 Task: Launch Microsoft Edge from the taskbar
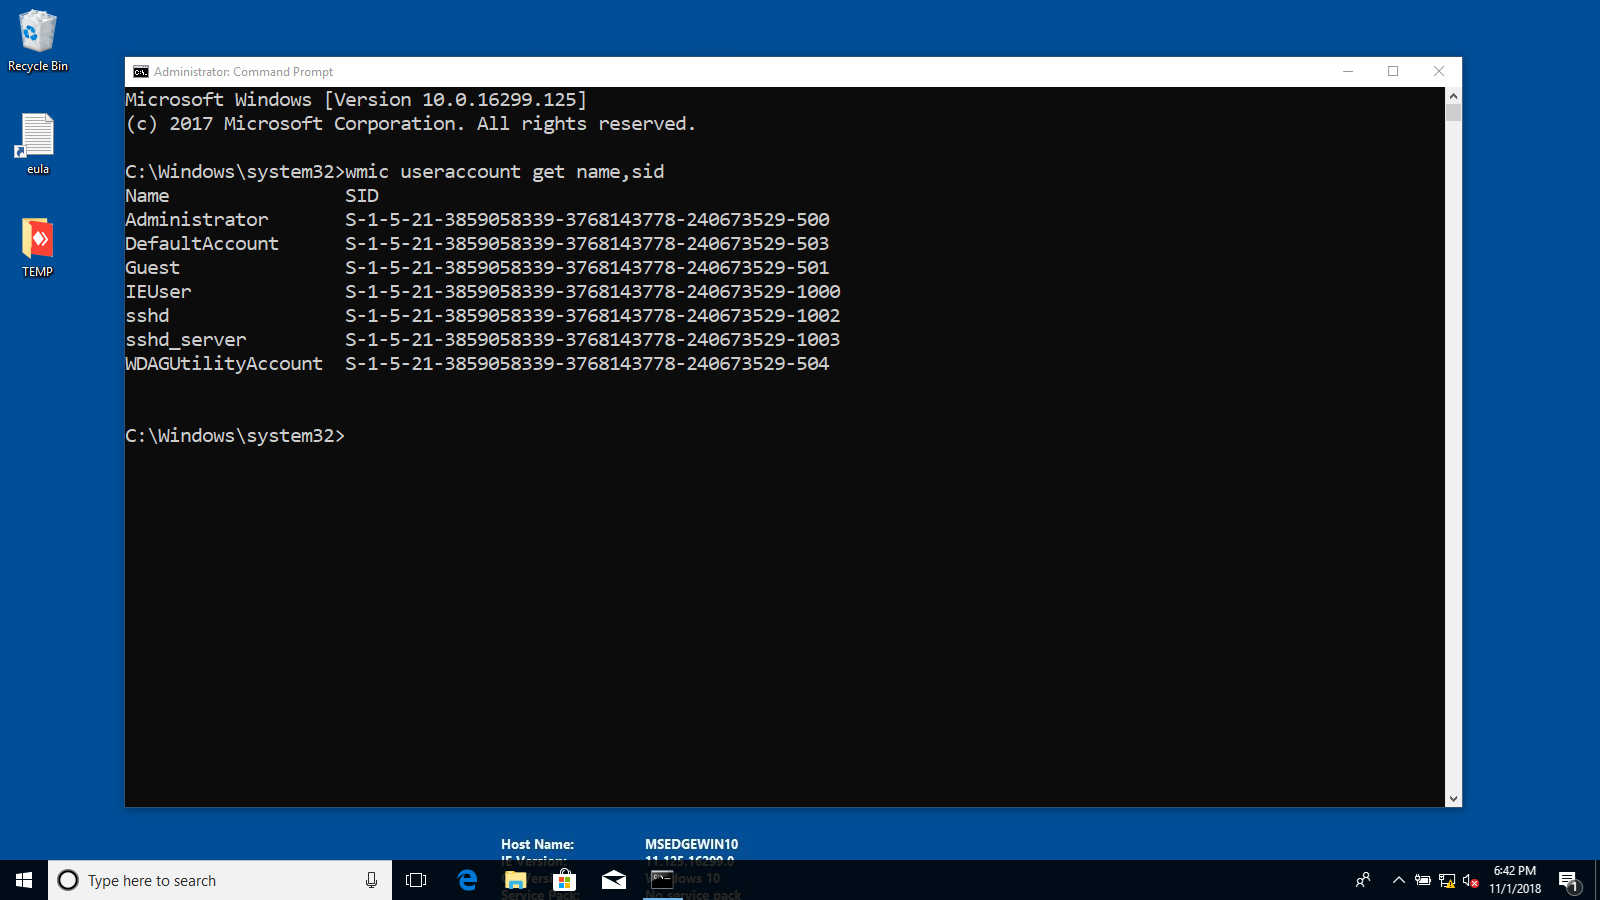click(x=467, y=880)
